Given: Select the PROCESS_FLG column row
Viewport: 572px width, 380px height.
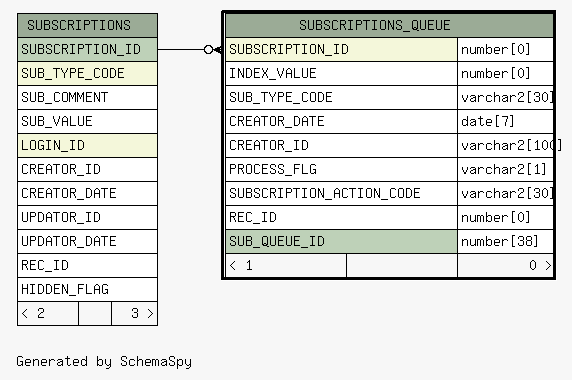Looking at the screenshot, I should 341,169.
